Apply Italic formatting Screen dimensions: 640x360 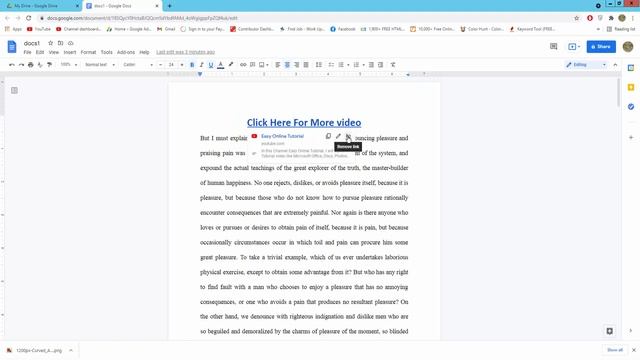click(202, 65)
